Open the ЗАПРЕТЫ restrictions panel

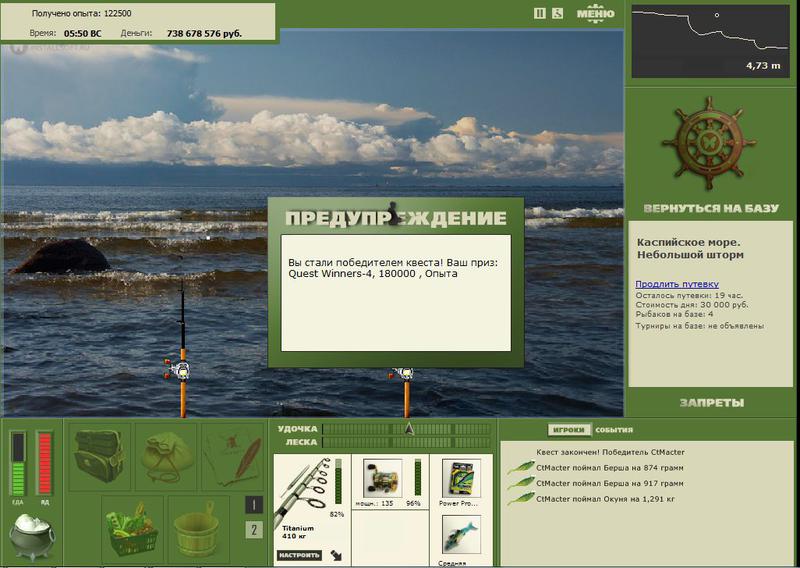point(712,403)
